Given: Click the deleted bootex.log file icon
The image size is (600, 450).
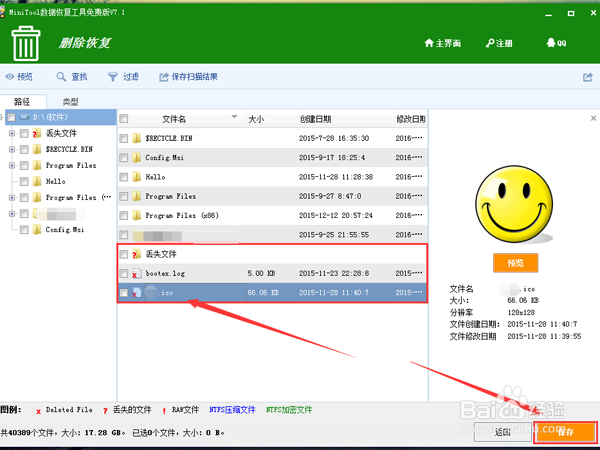Looking at the screenshot, I should coord(137,273).
